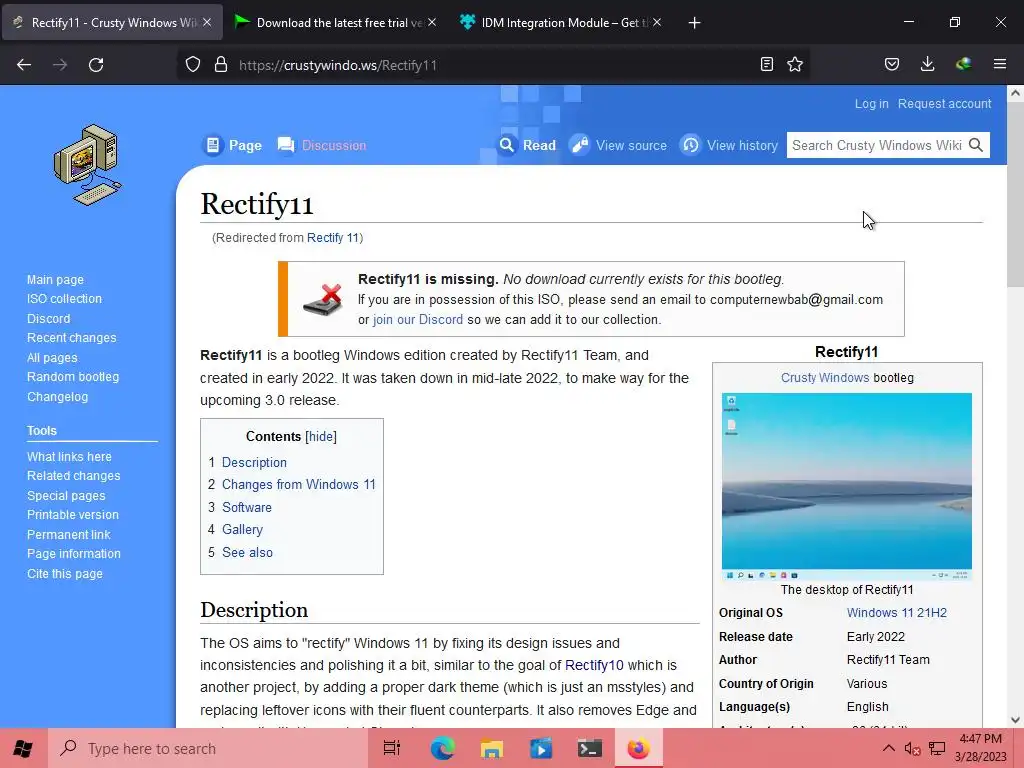The image size is (1024, 768).
Task: Open the Windows Start menu
Action: pos(23,748)
